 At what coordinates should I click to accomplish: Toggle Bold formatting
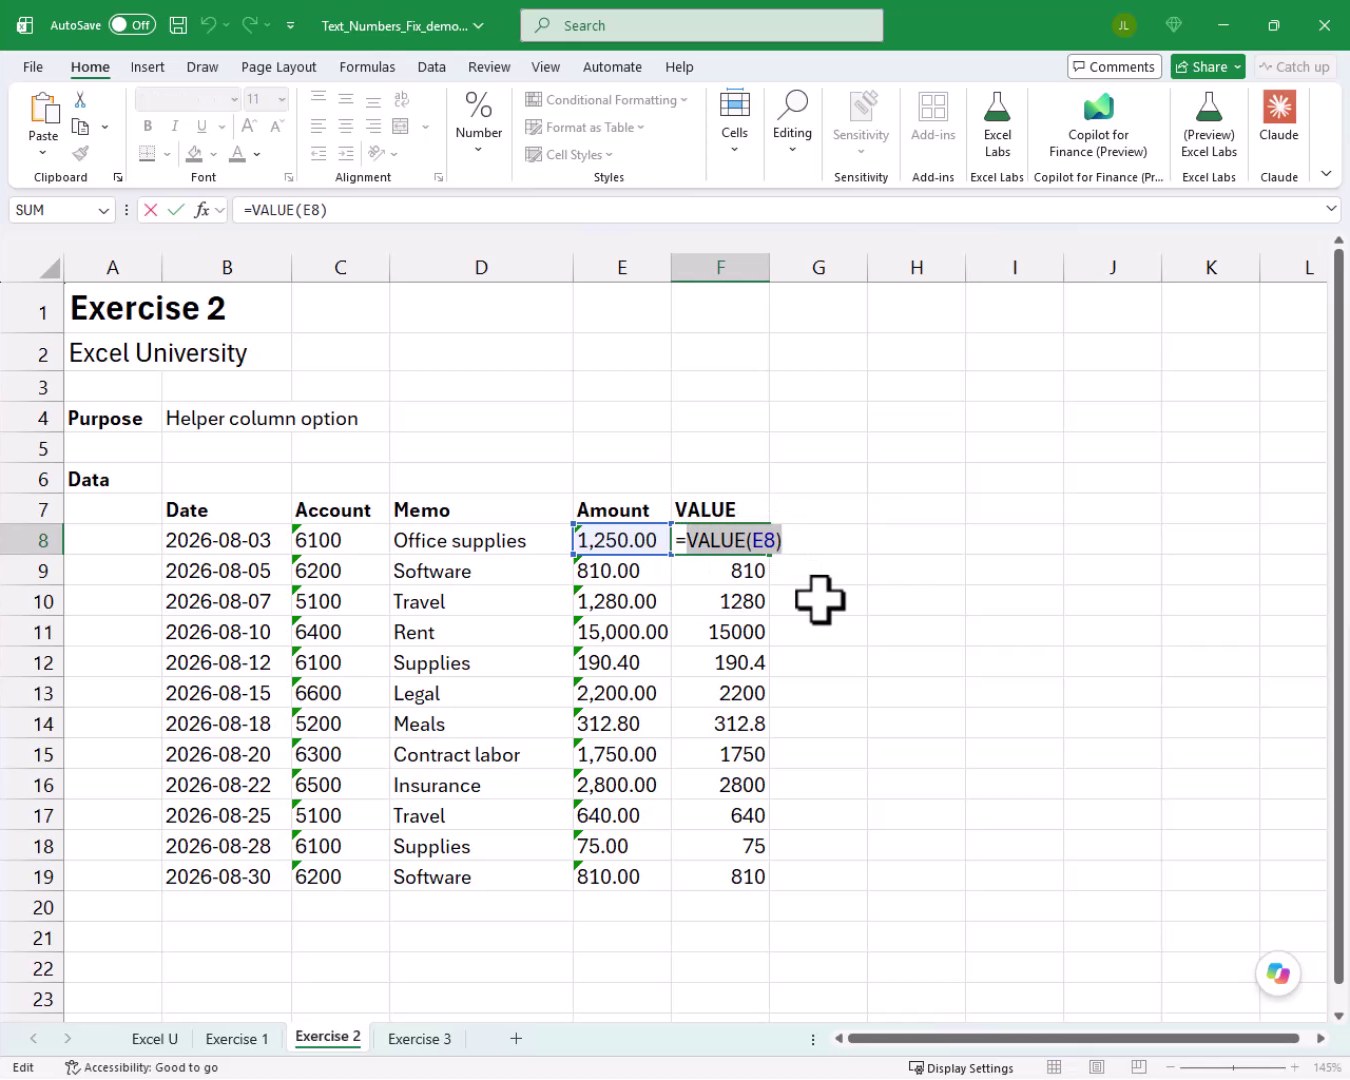point(148,126)
